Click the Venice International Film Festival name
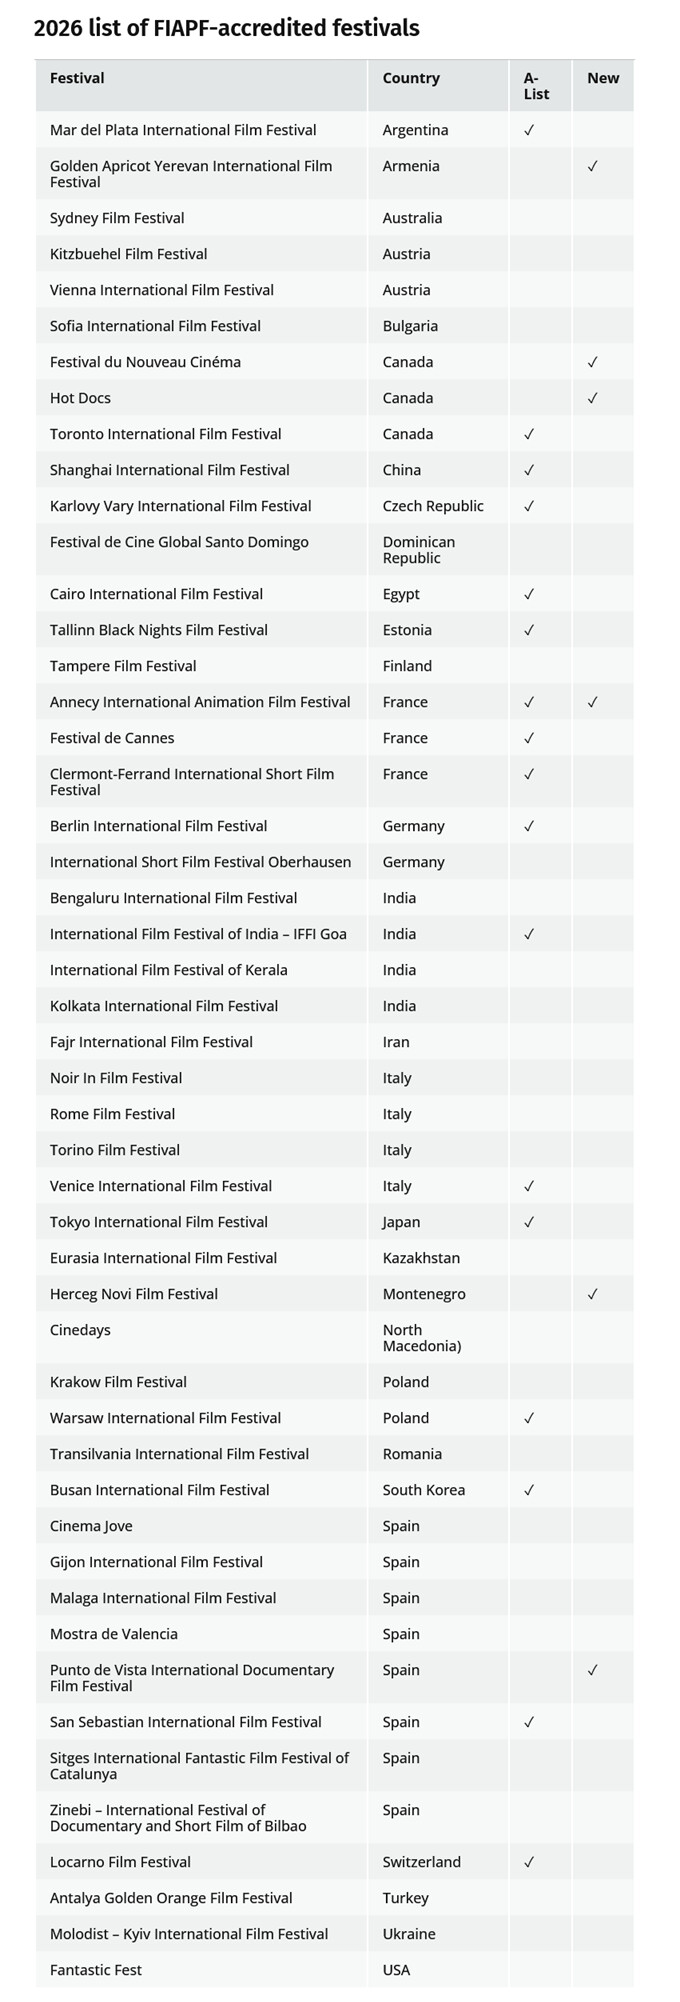Screen dimensions: 680x2002 pos(161,1186)
